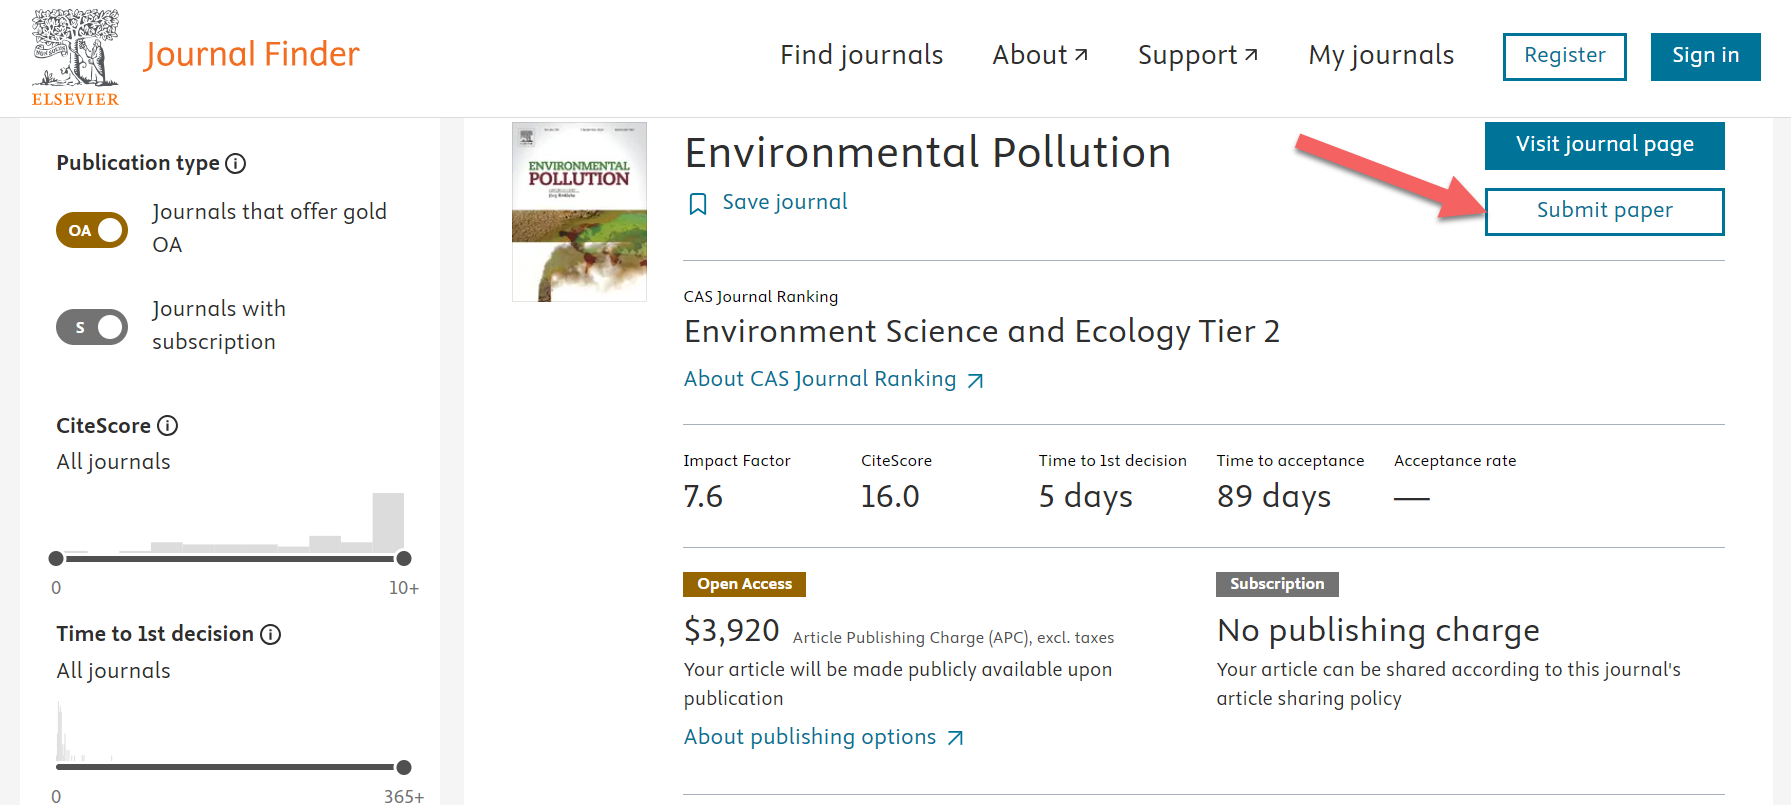
Task: Click the Time to acceptance value 89 days
Action: coord(1274,496)
